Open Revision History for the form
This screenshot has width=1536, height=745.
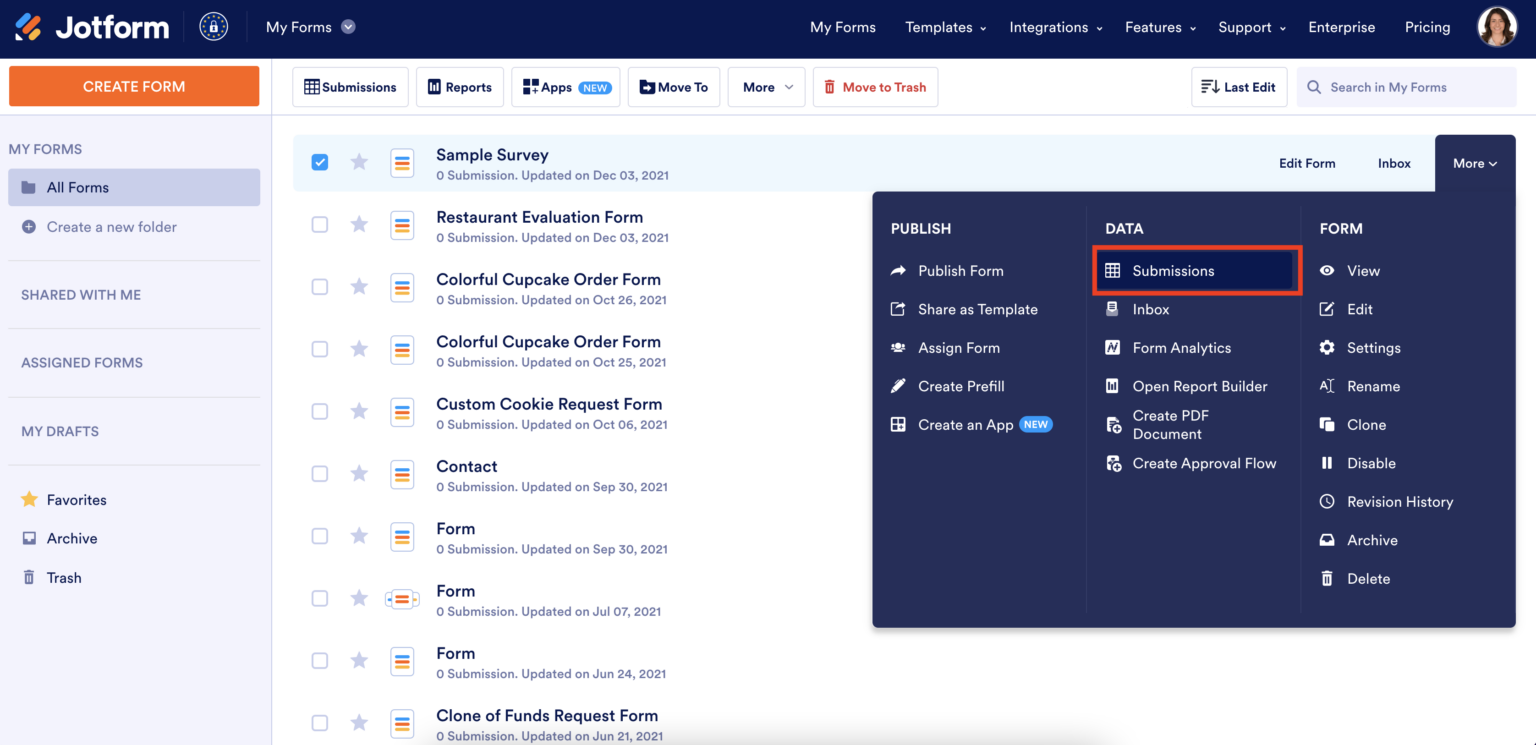[x=1398, y=501]
